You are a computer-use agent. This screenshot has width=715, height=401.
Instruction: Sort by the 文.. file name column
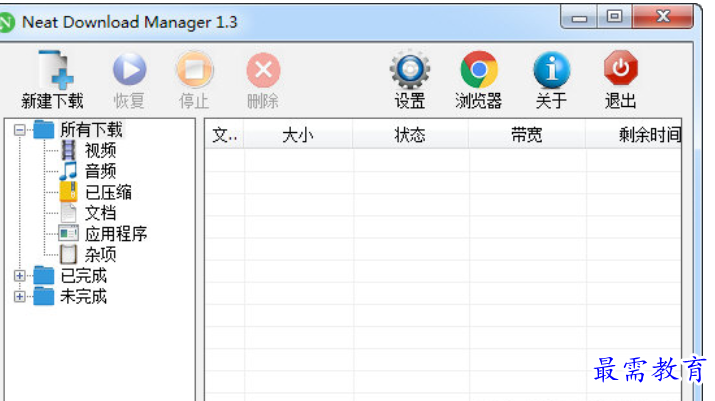tap(224, 135)
